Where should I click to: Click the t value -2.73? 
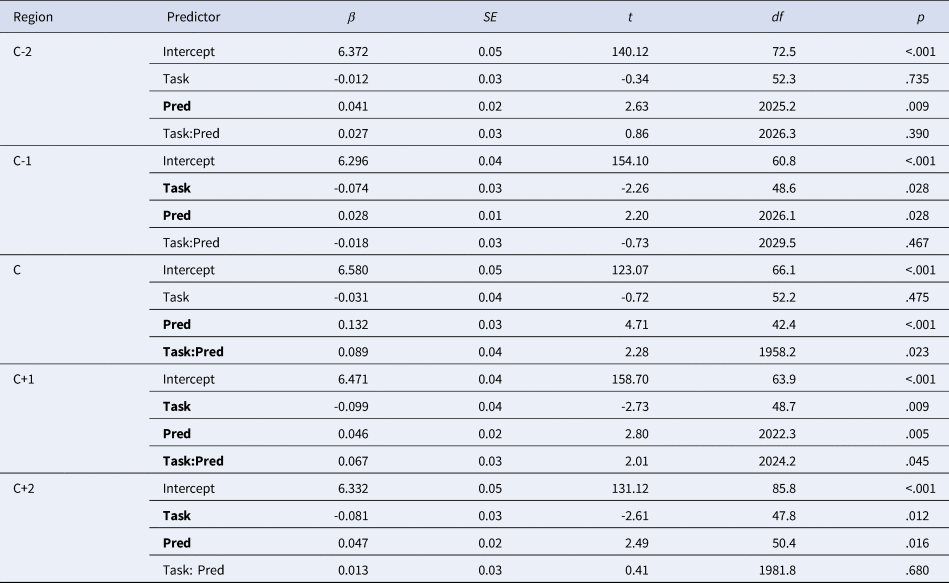pyautogui.click(x=640, y=406)
